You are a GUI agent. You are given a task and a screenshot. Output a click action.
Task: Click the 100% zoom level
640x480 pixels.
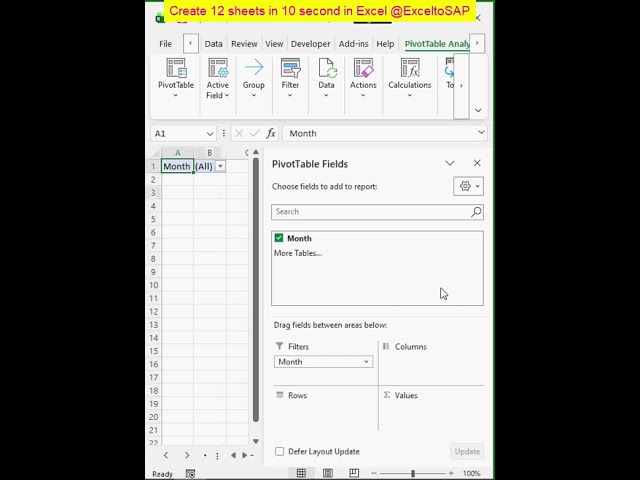point(471,473)
